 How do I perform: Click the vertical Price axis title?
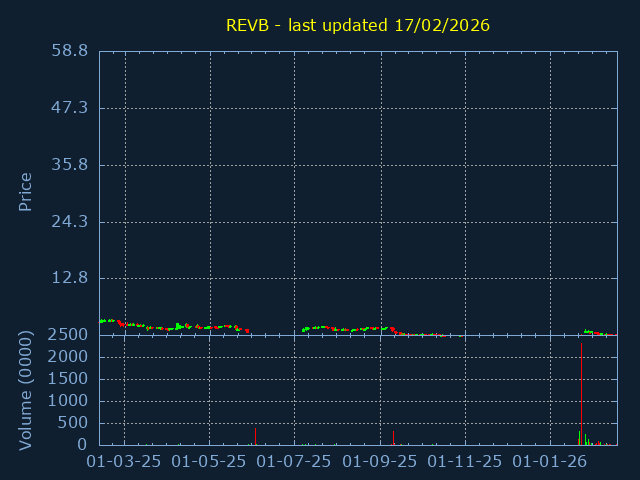[x=26, y=191]
